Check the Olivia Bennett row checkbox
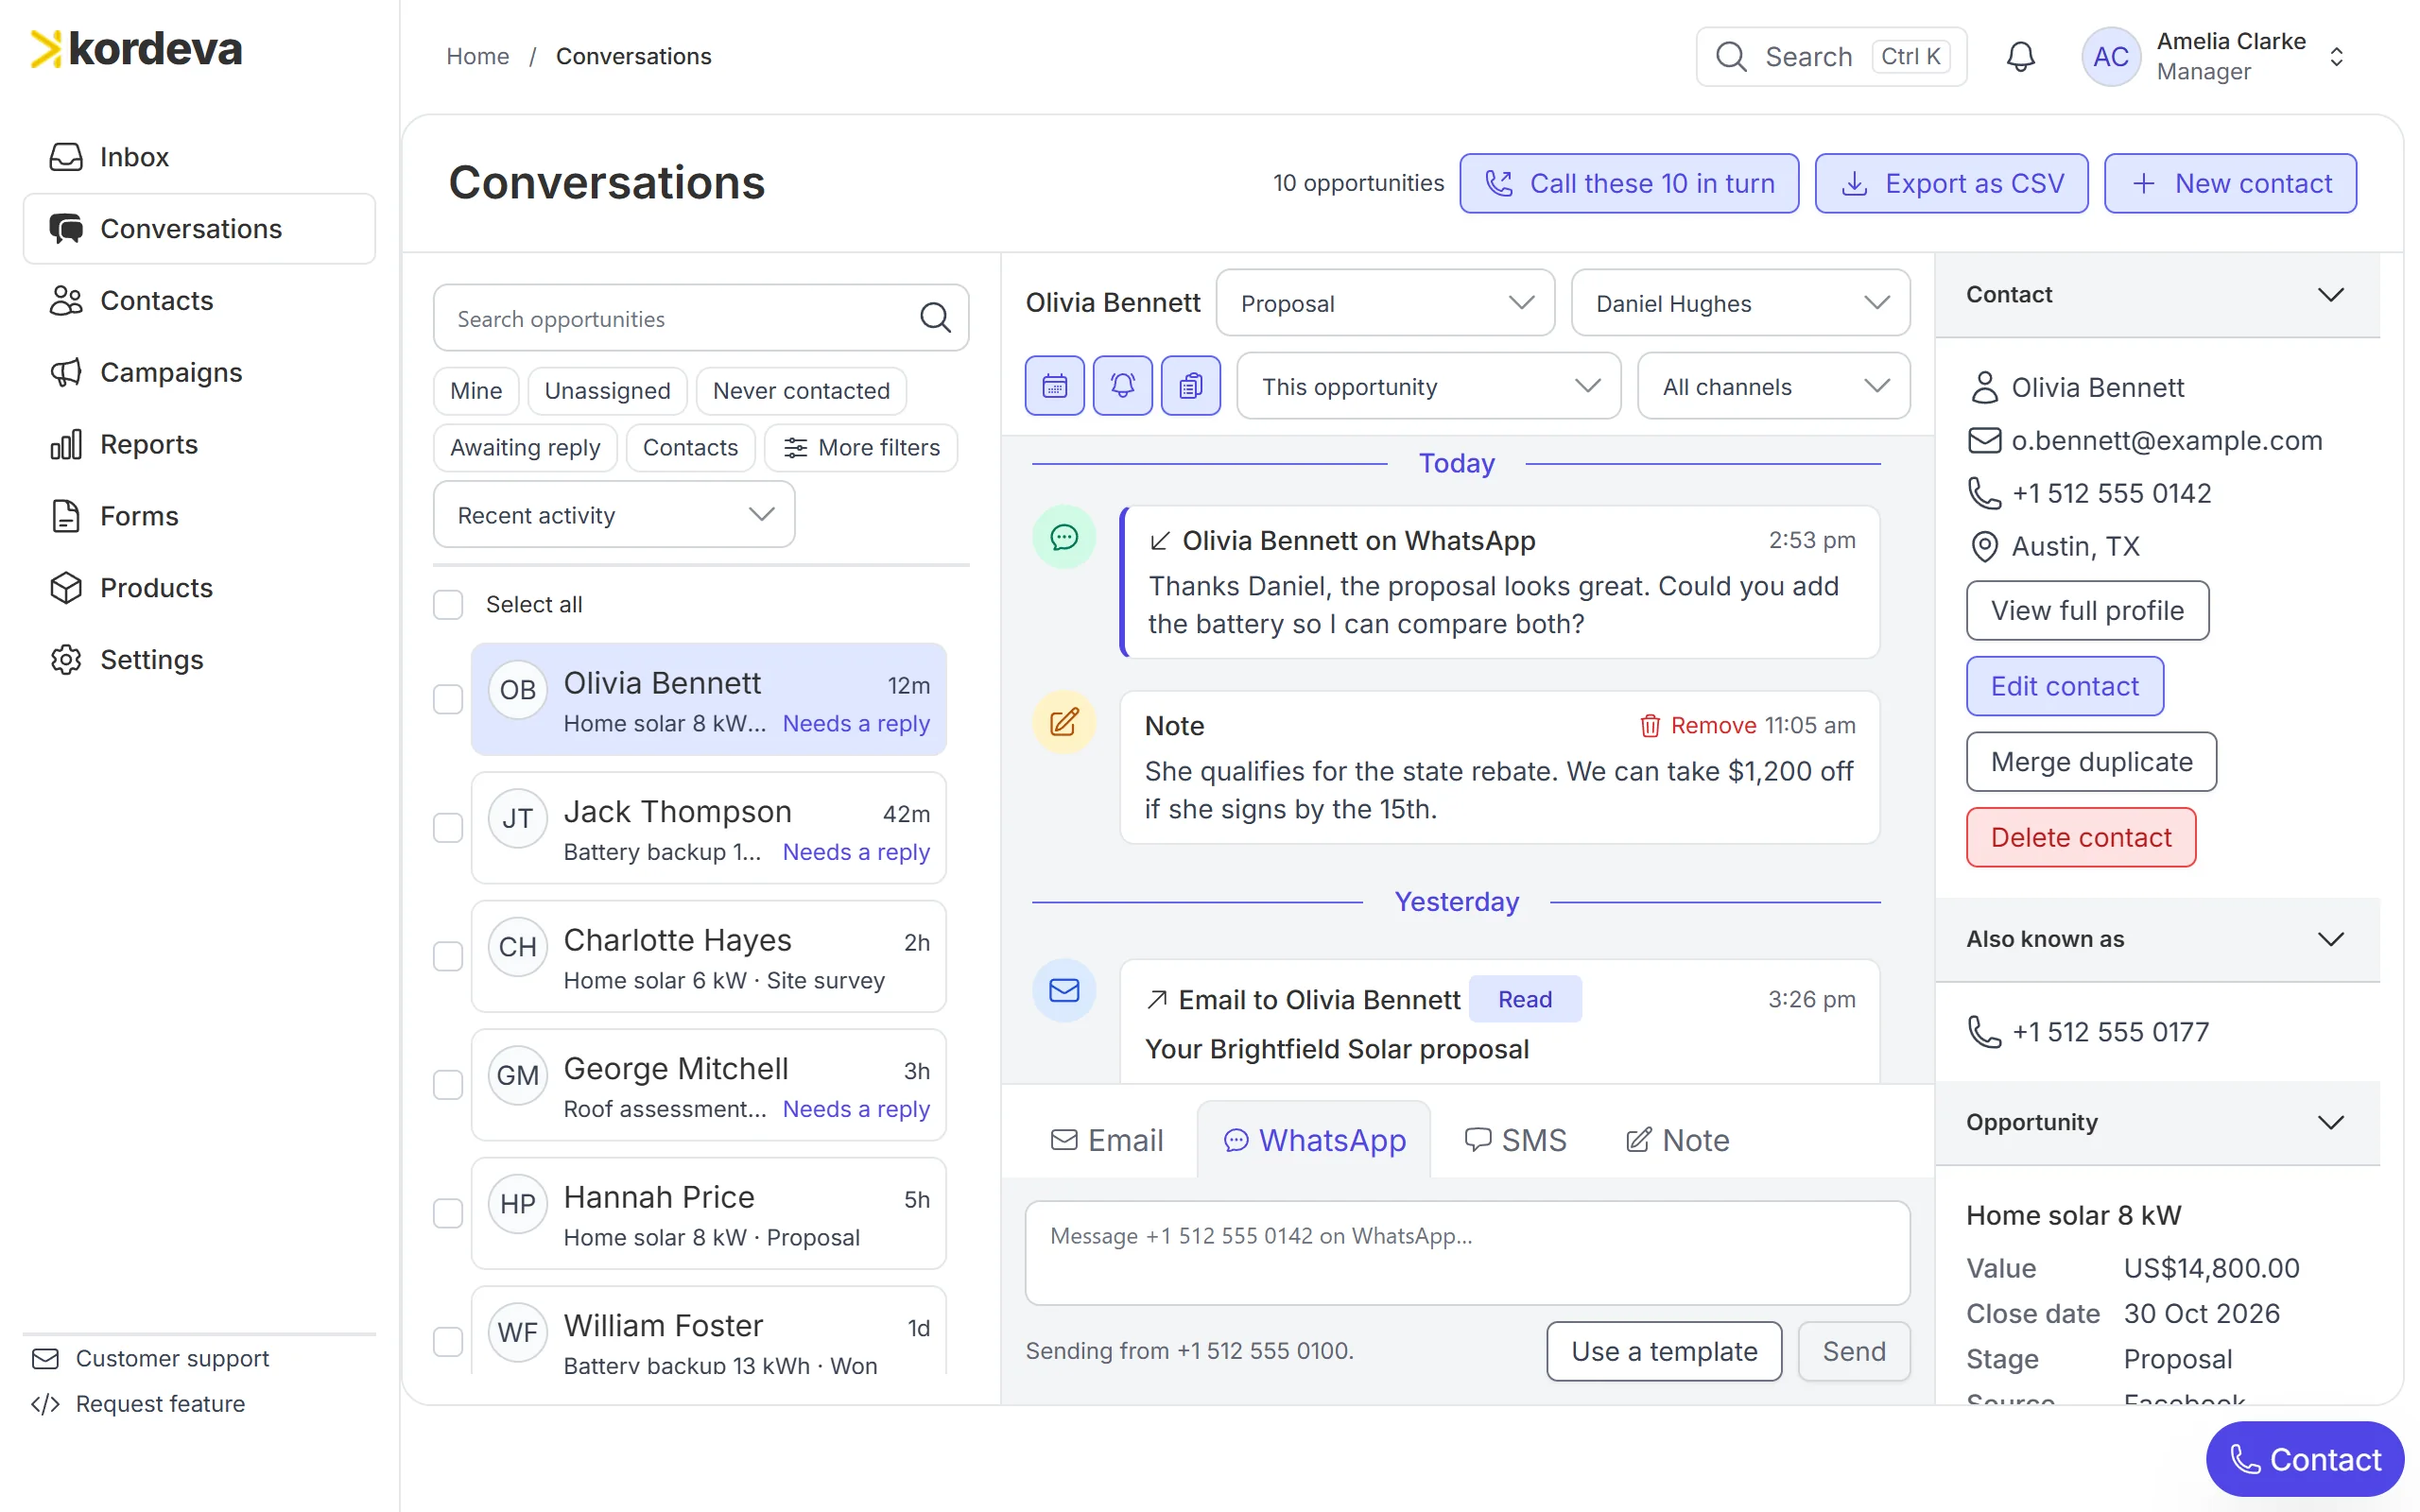This screenshot has height=1512, width=2420. tap(448, 699)
